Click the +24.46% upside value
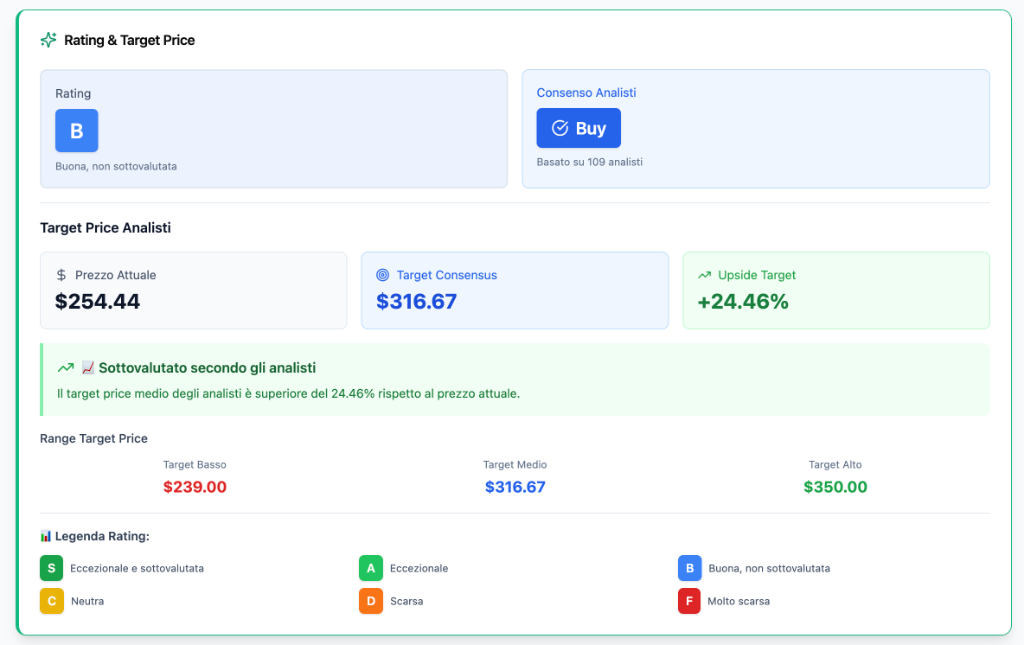This screenshot has width=1024, height=645. (743, 302)
